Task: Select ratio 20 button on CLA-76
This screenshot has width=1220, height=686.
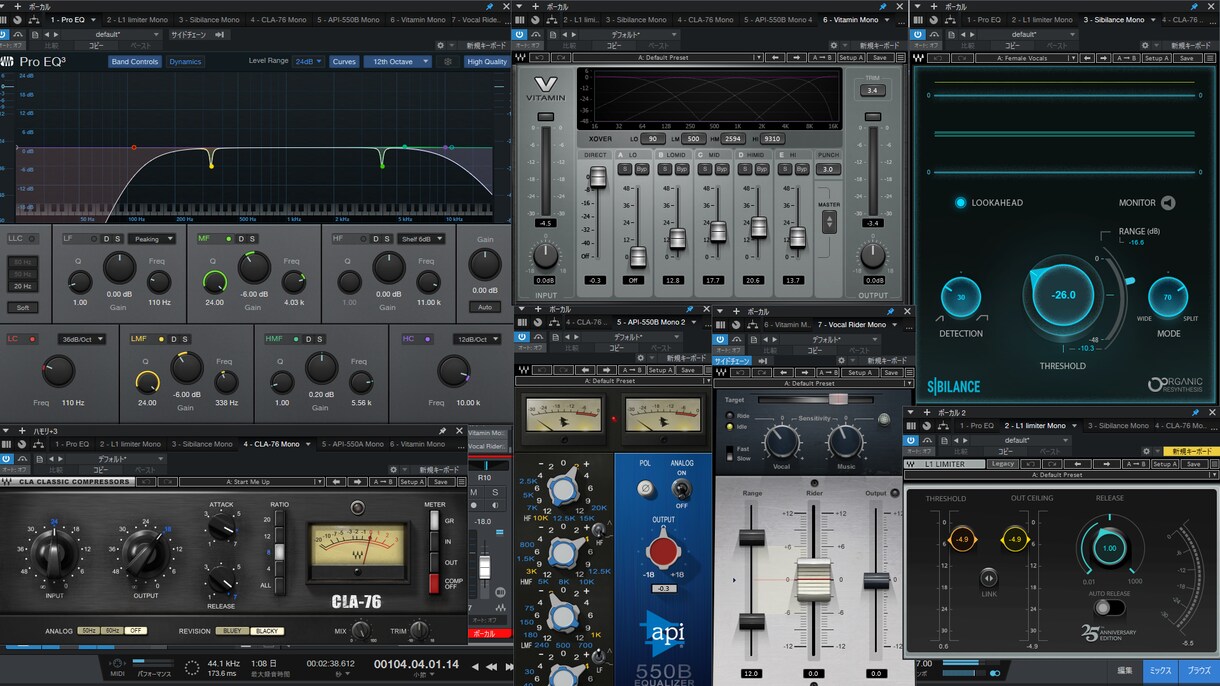Action: (280, 520)
